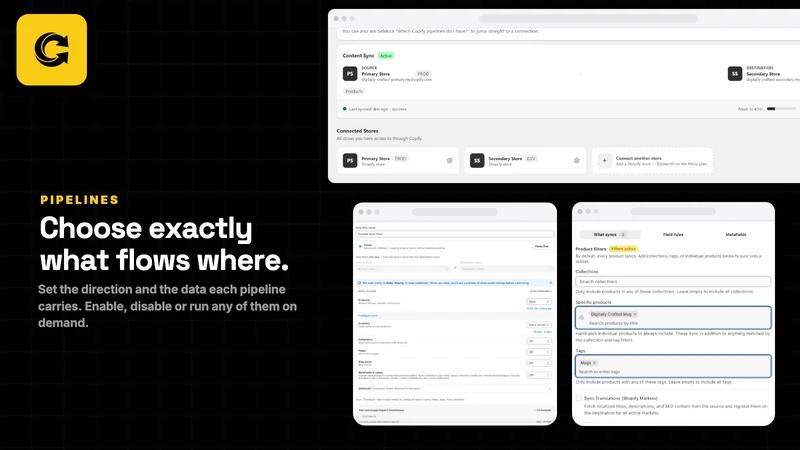Click SS avatar on Connected Stores Secondary card
Viewport: 800px width, 450px height.
477,161
